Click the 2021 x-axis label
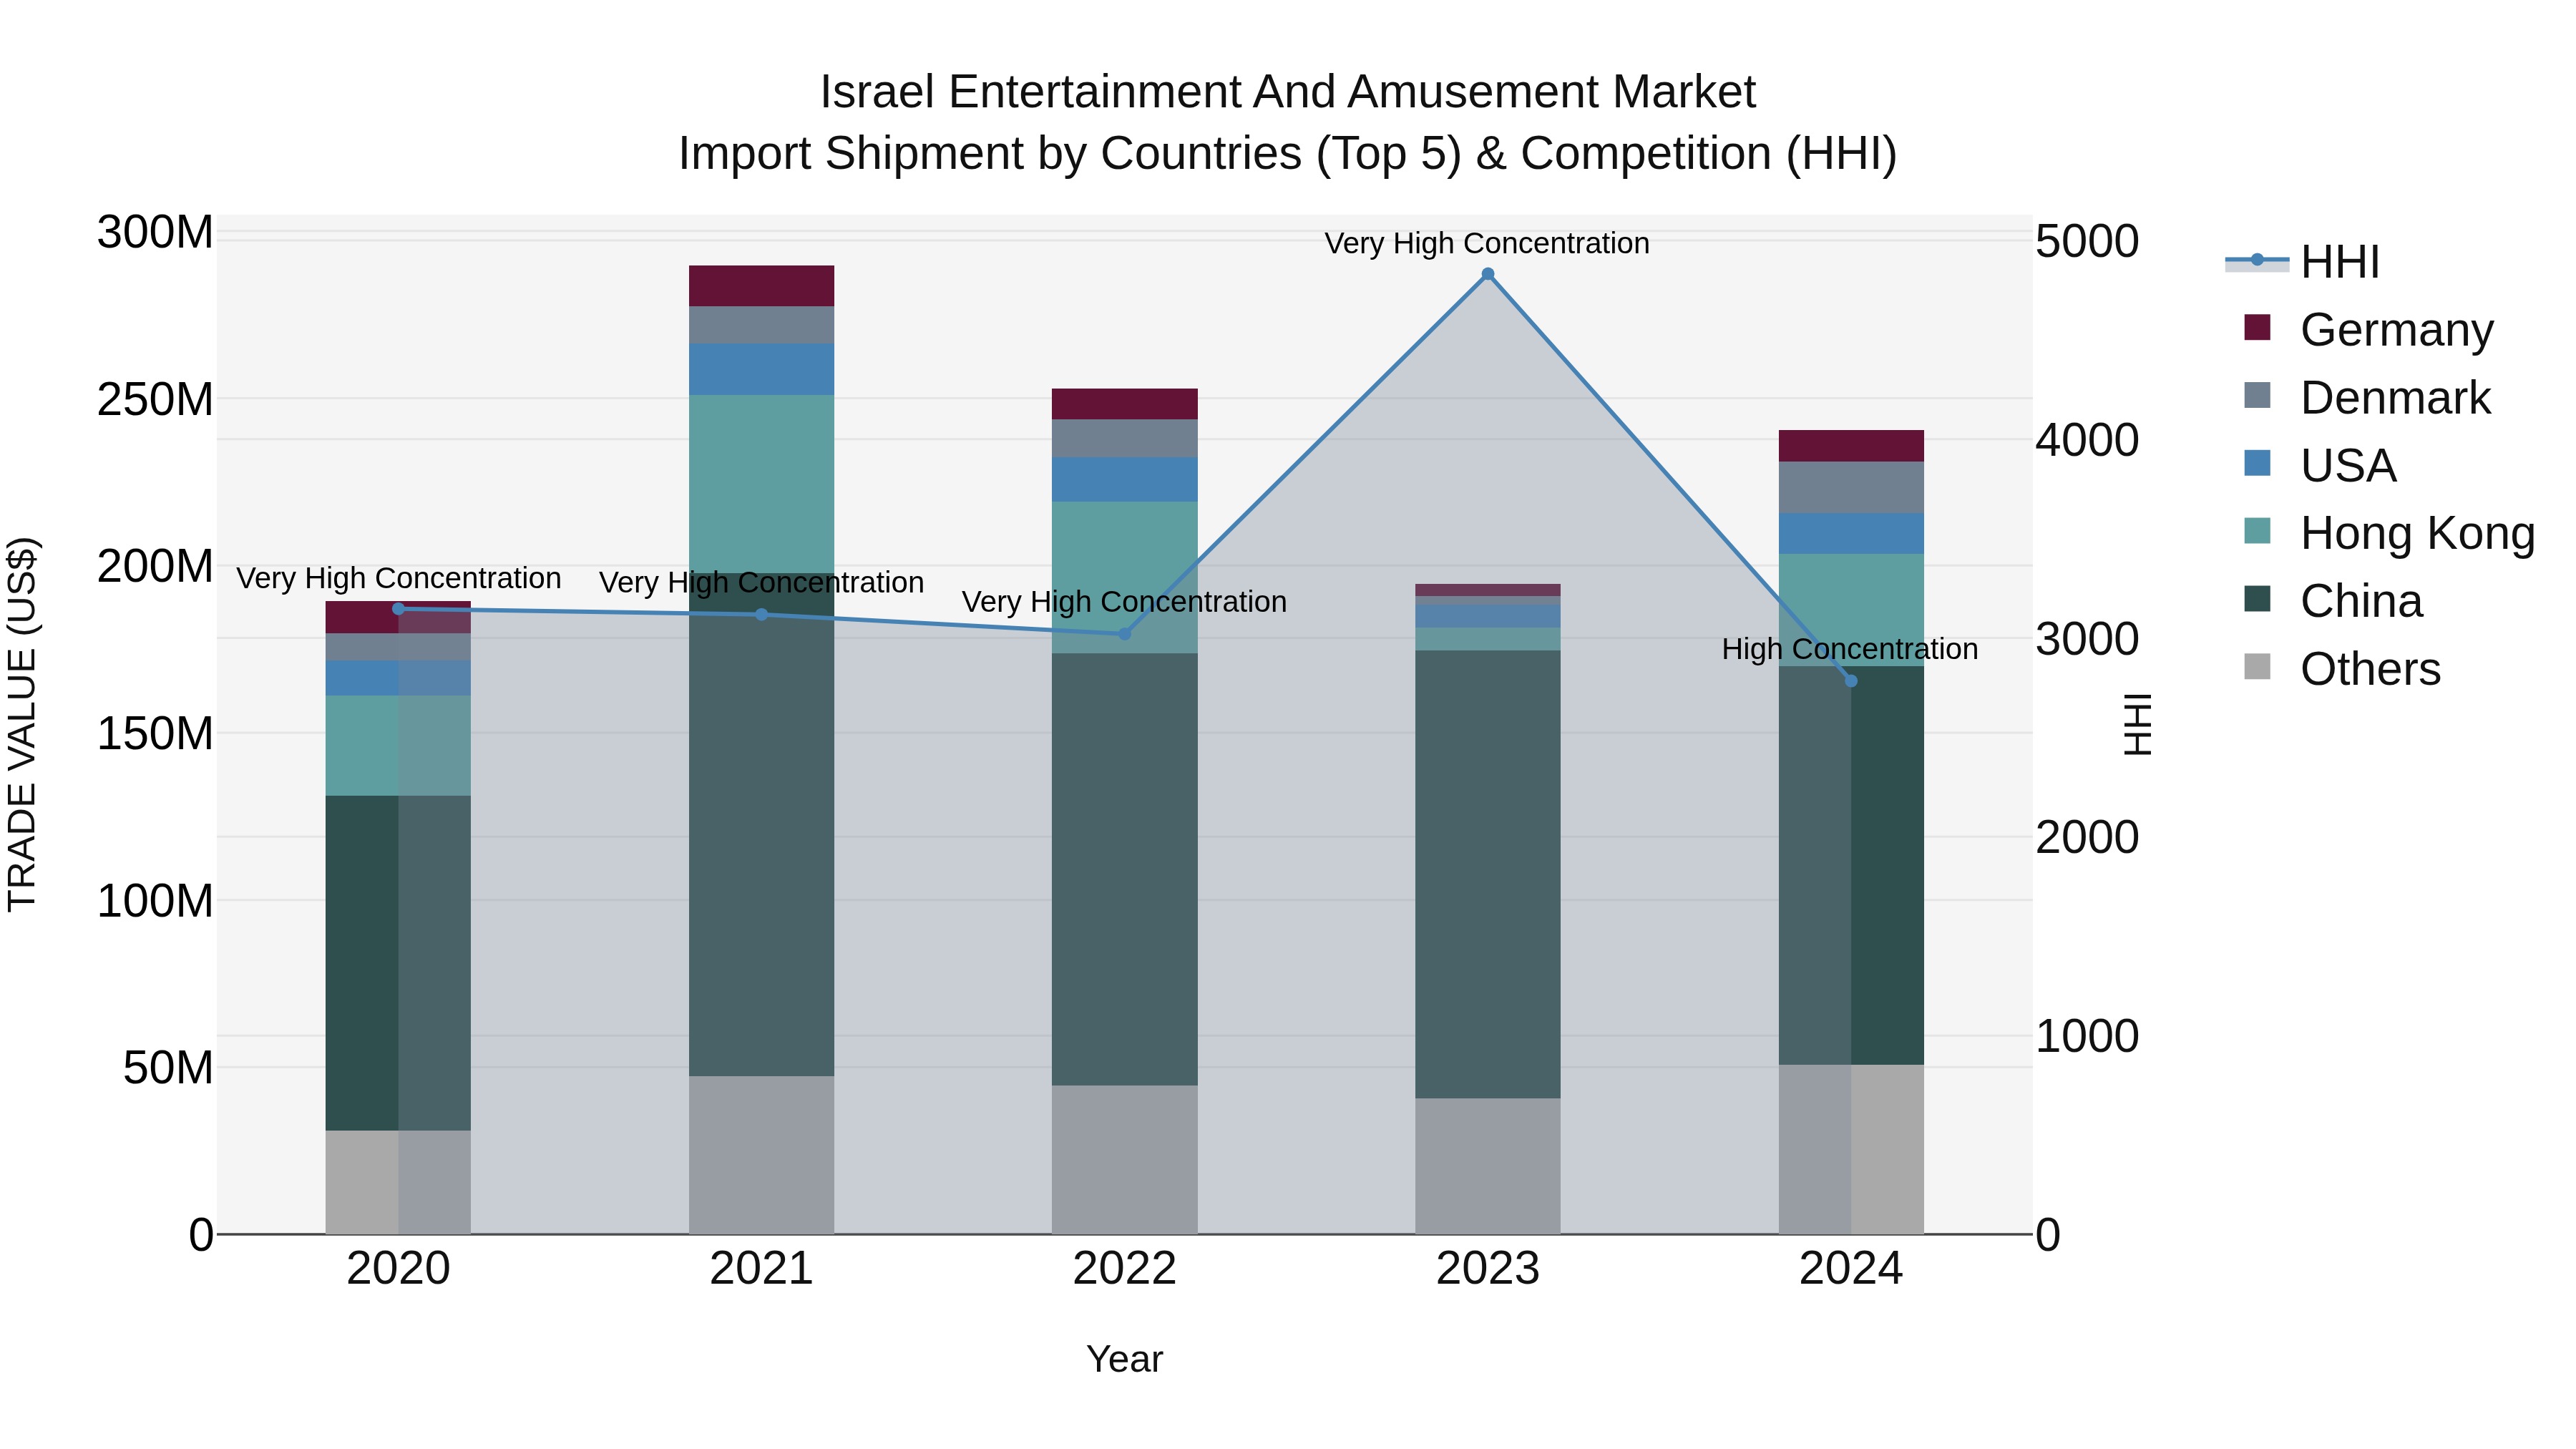 tap(762, 1269)
